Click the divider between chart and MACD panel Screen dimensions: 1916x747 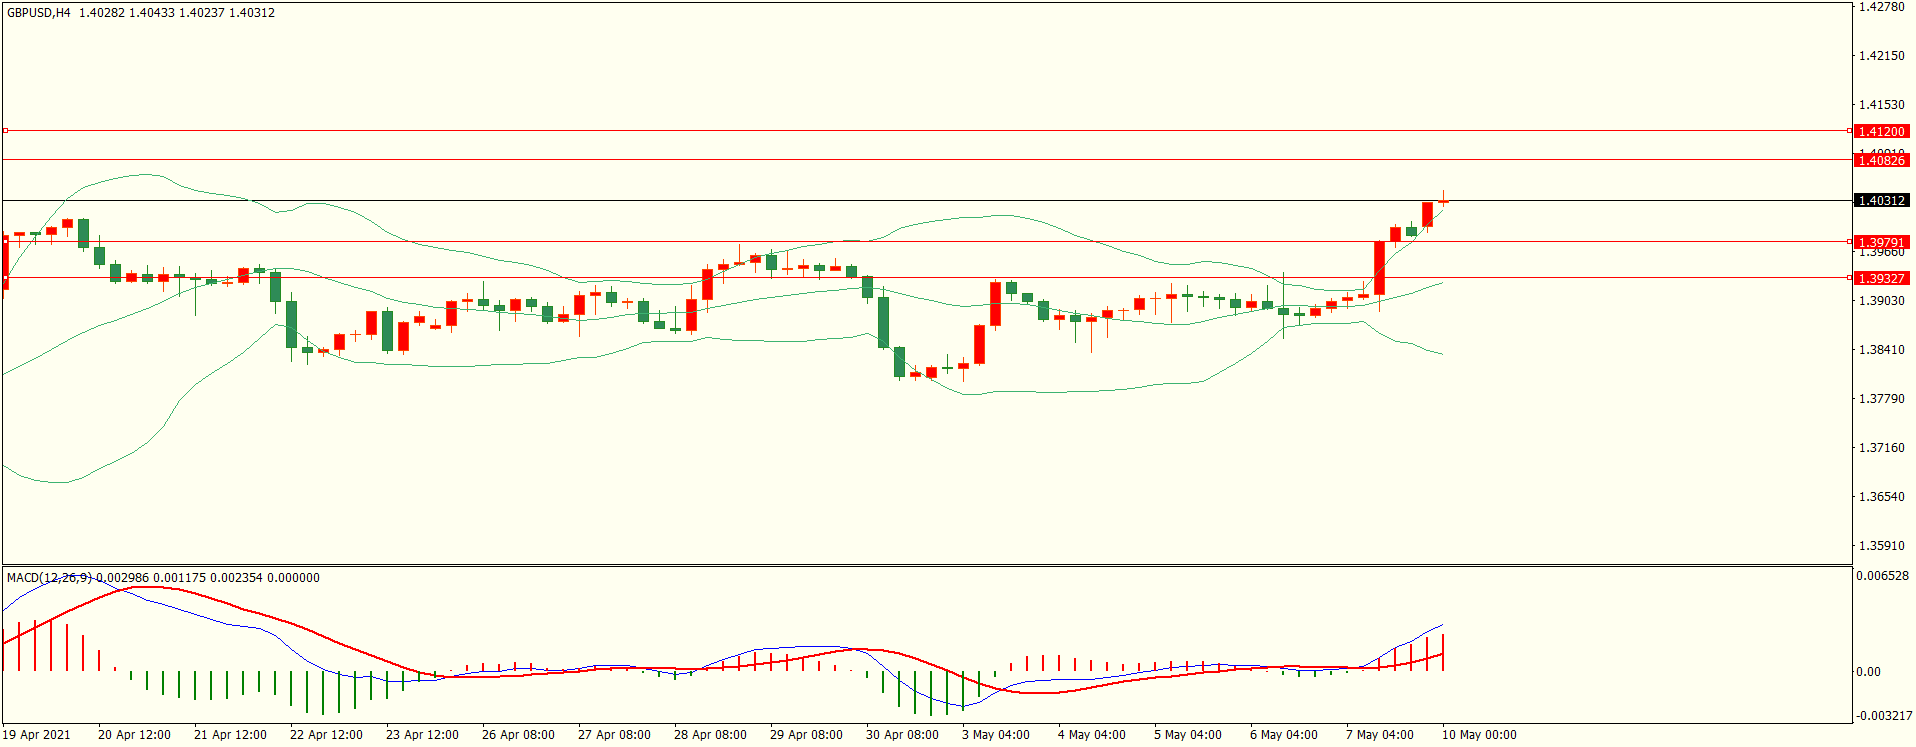point(926,566)
